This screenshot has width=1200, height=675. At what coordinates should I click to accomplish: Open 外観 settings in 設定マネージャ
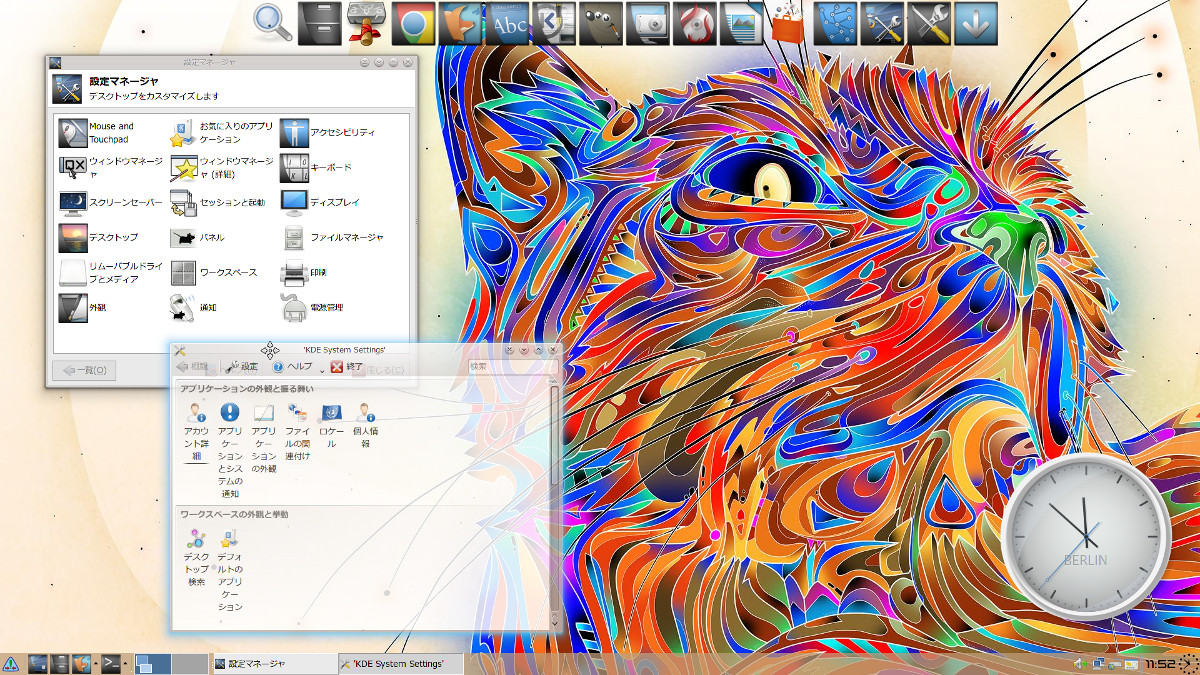tap(82, 307)
